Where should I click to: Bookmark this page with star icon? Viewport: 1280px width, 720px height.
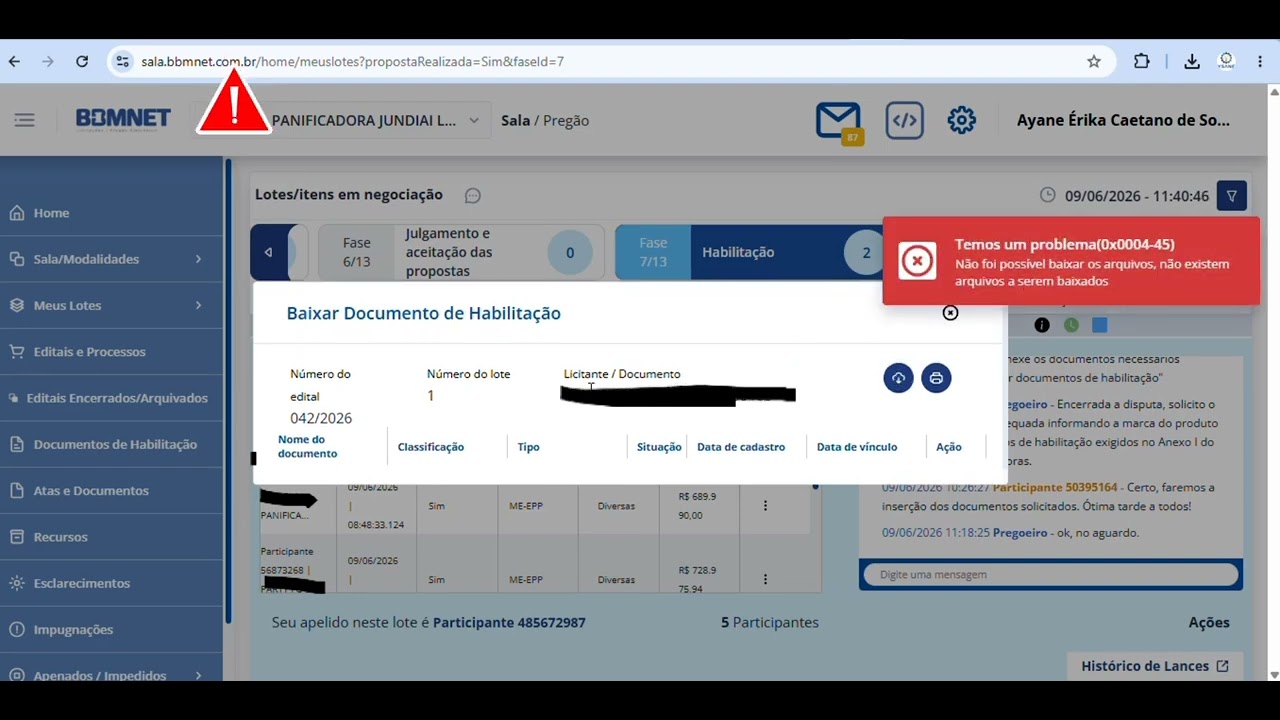pyautogui.click(x=1094, y=61)
